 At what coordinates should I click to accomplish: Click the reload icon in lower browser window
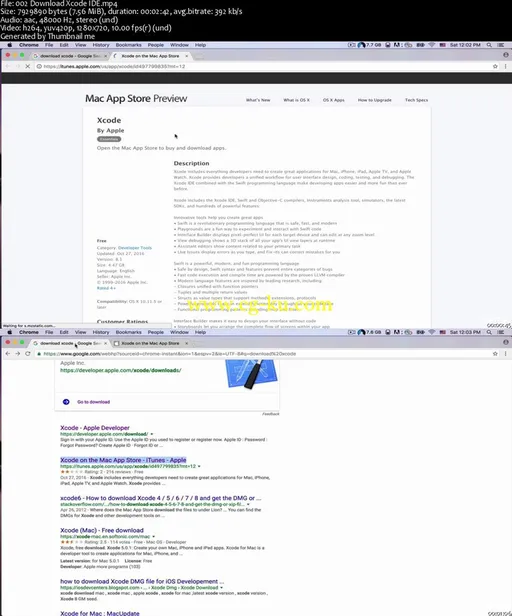(x=28, y=354)
